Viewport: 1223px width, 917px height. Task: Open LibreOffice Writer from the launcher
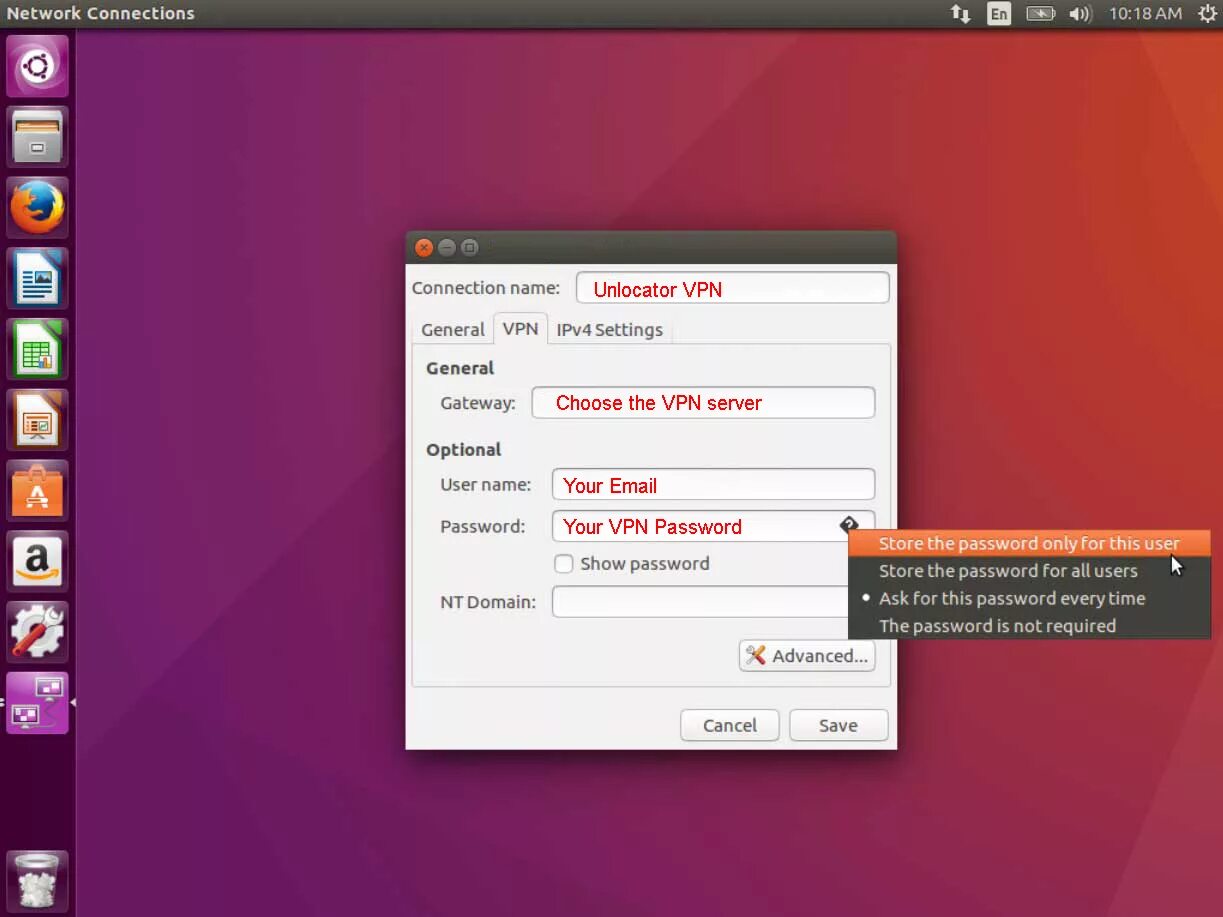coord(38,279)
